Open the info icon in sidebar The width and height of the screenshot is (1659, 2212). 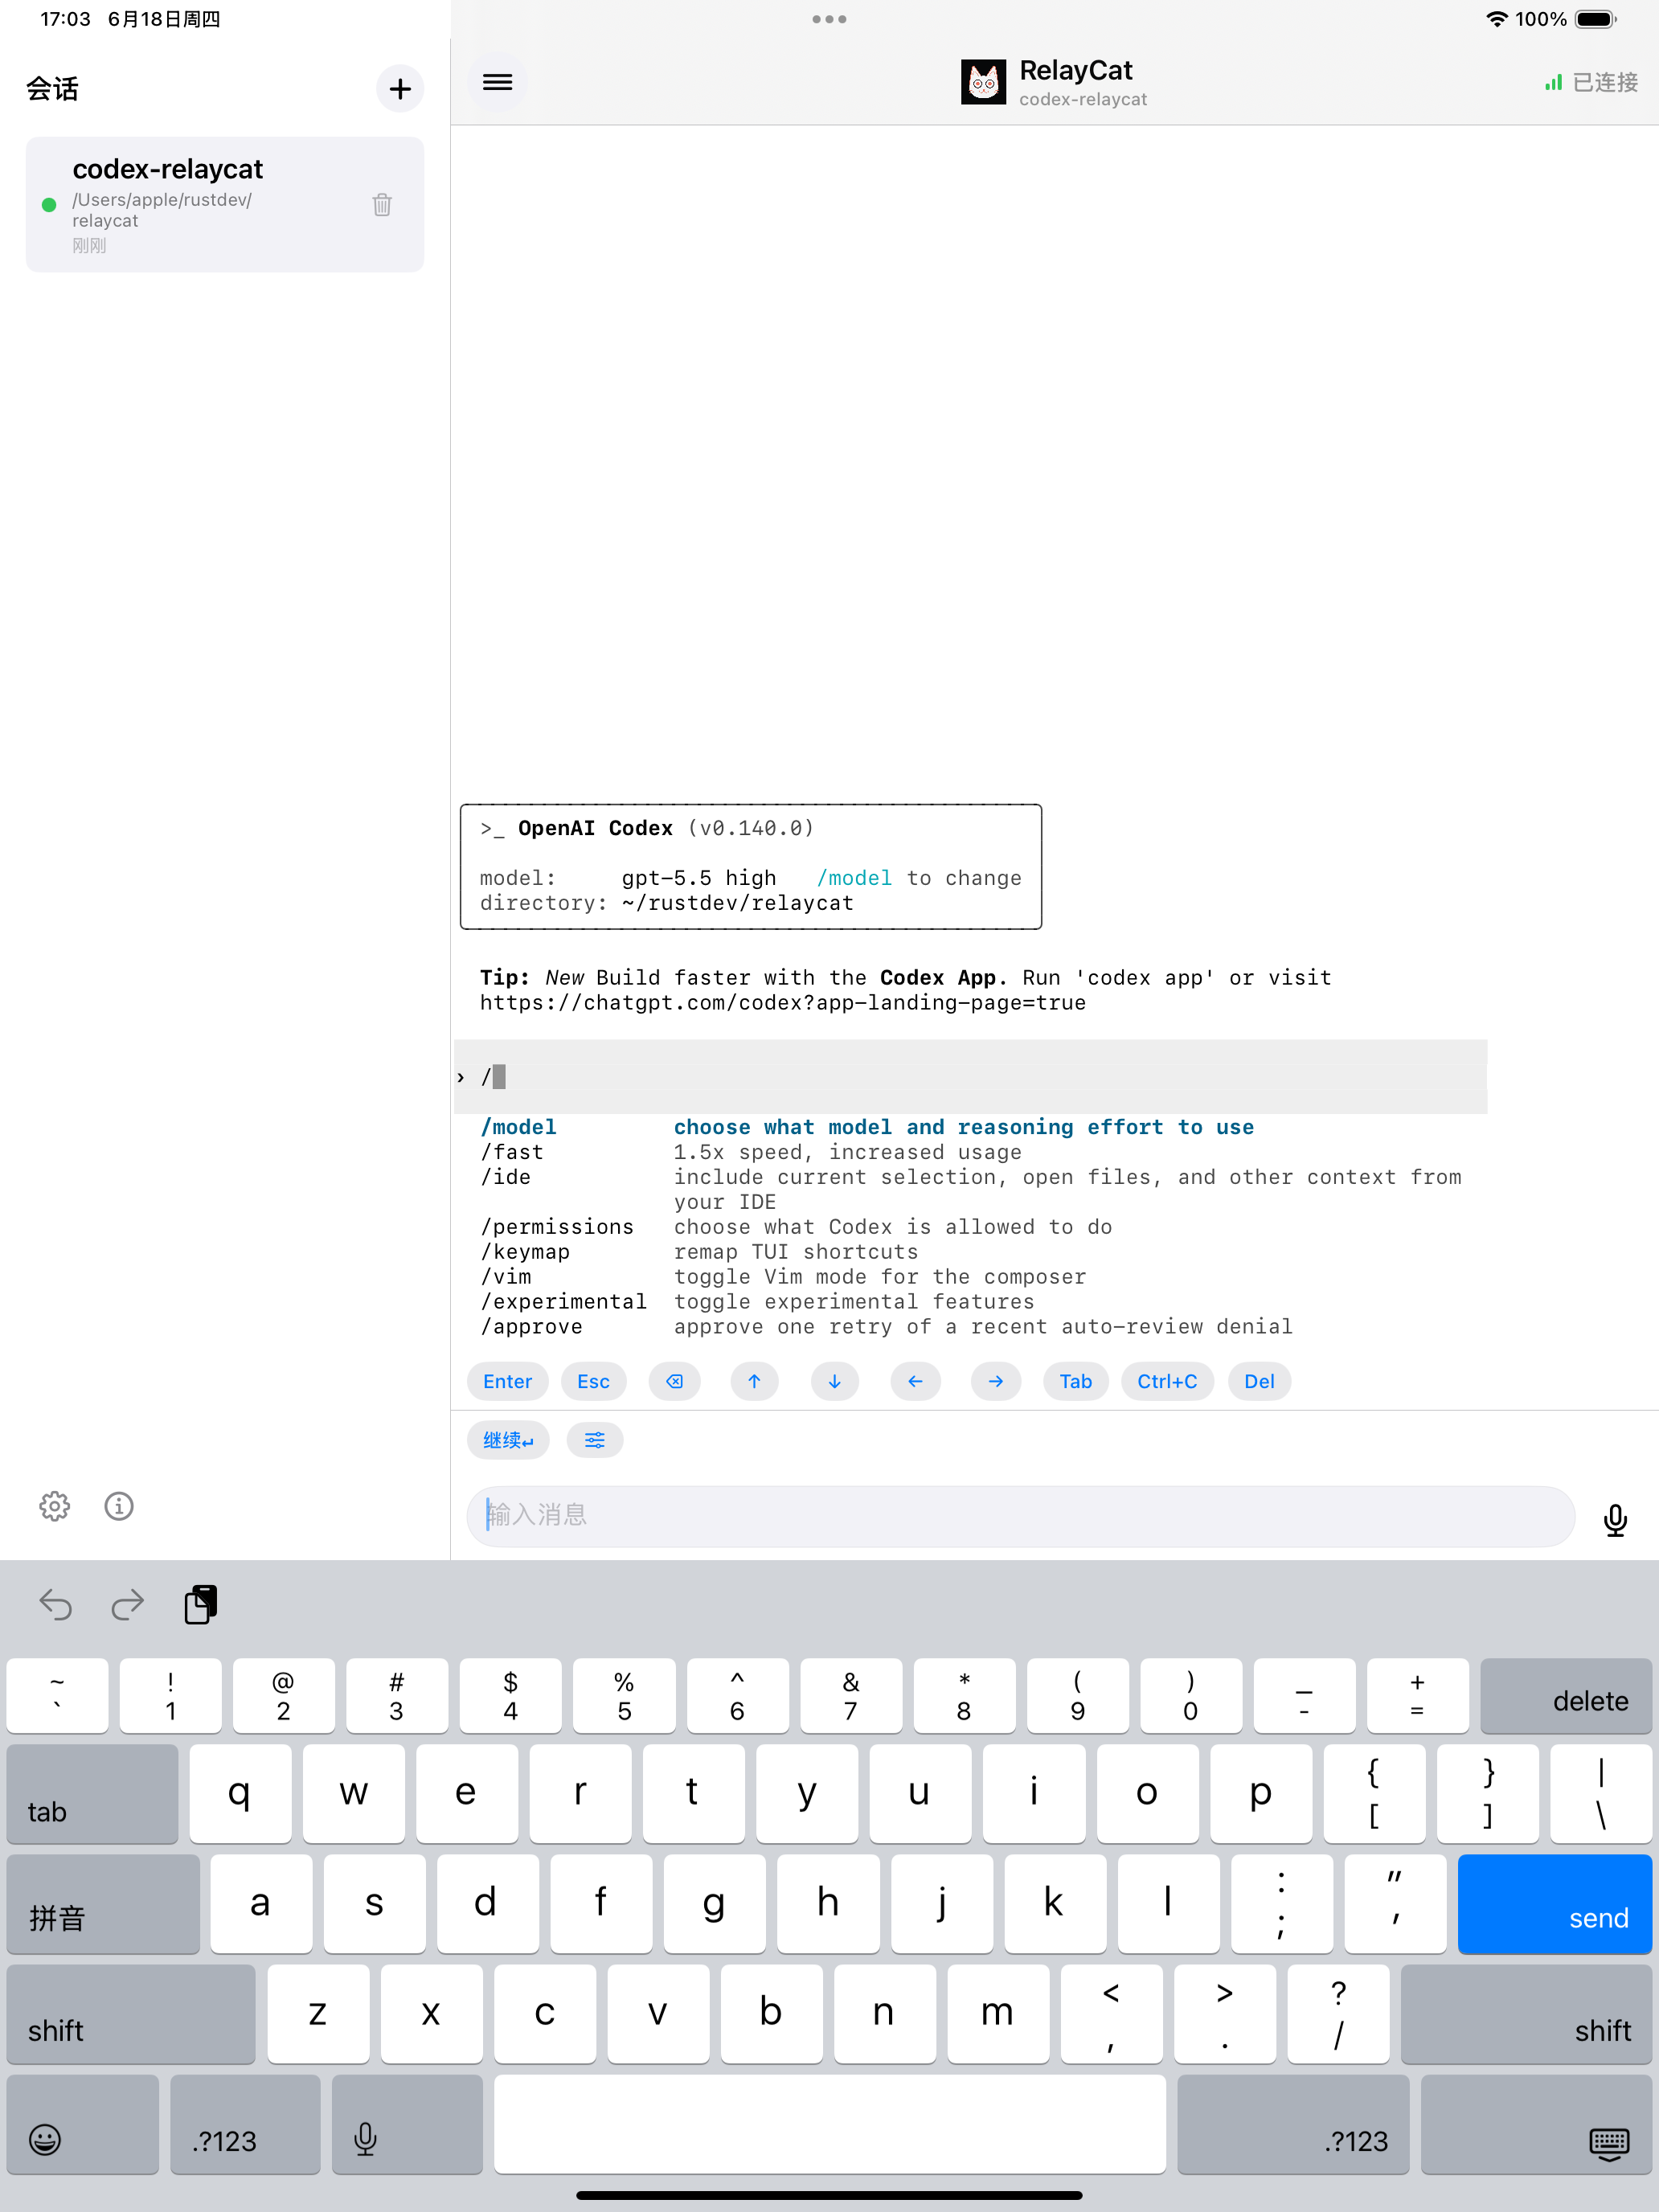(x=119, y=1506)
